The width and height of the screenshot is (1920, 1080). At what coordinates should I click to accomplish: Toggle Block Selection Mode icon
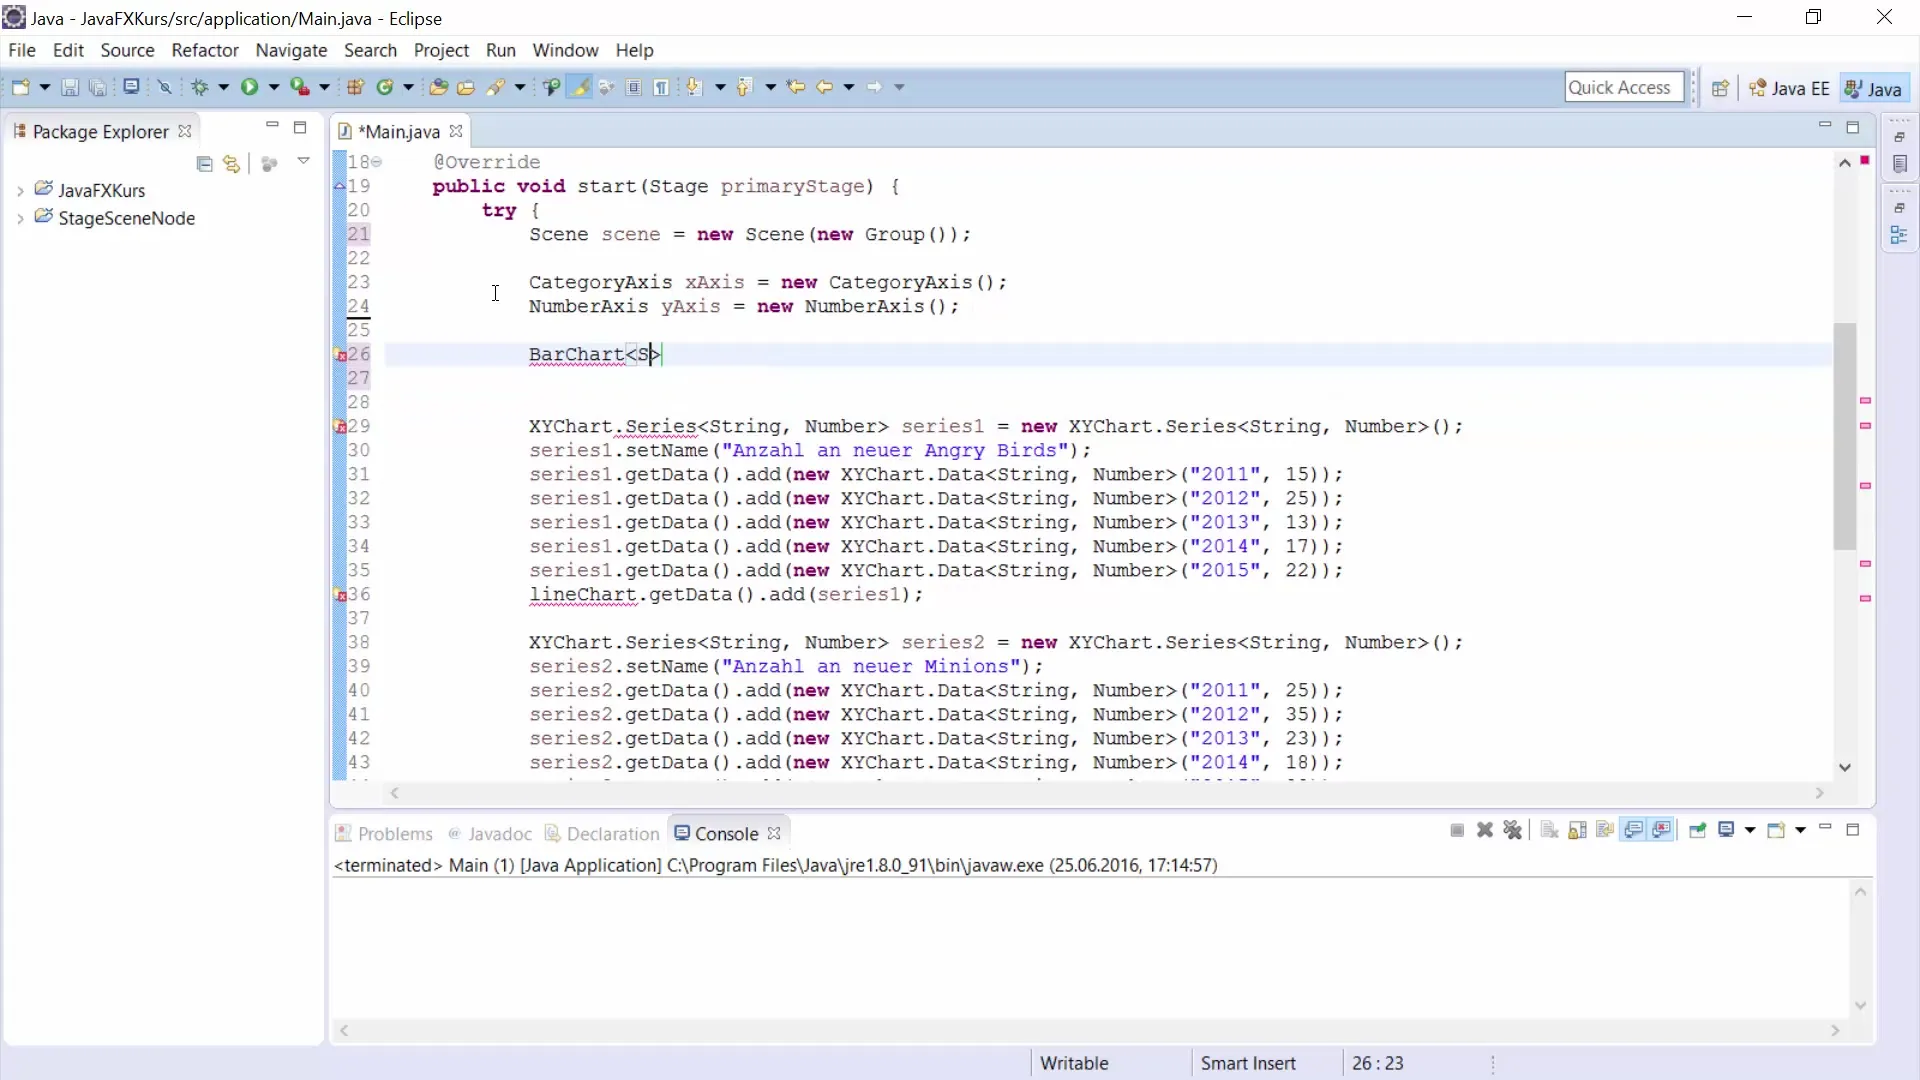click(634, 87)
